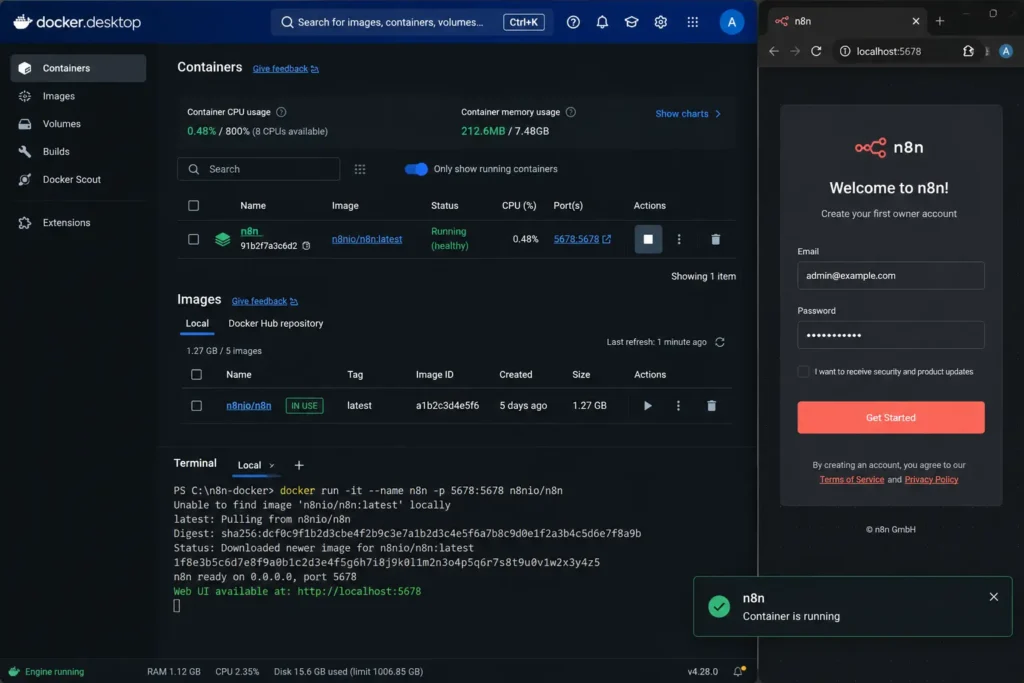
Task: Delete the n8nio/n8n image
Action: (x=711, y=405)
